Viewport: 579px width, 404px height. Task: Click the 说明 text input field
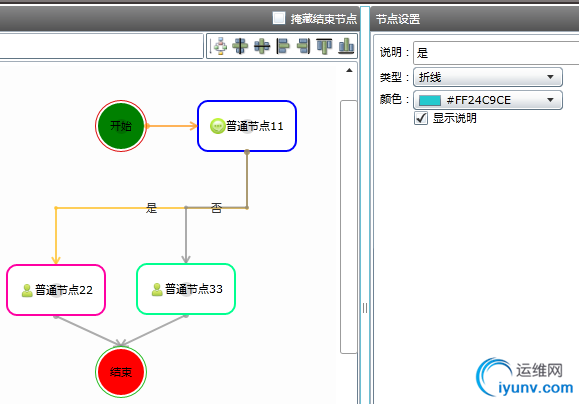pyautogui.click(x=496, y=53)
